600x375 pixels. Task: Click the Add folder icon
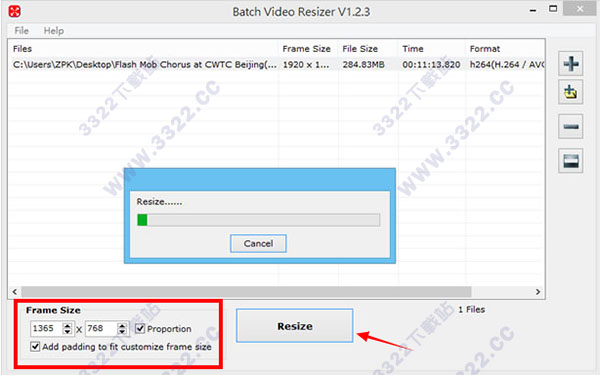(x=571, y=92)
